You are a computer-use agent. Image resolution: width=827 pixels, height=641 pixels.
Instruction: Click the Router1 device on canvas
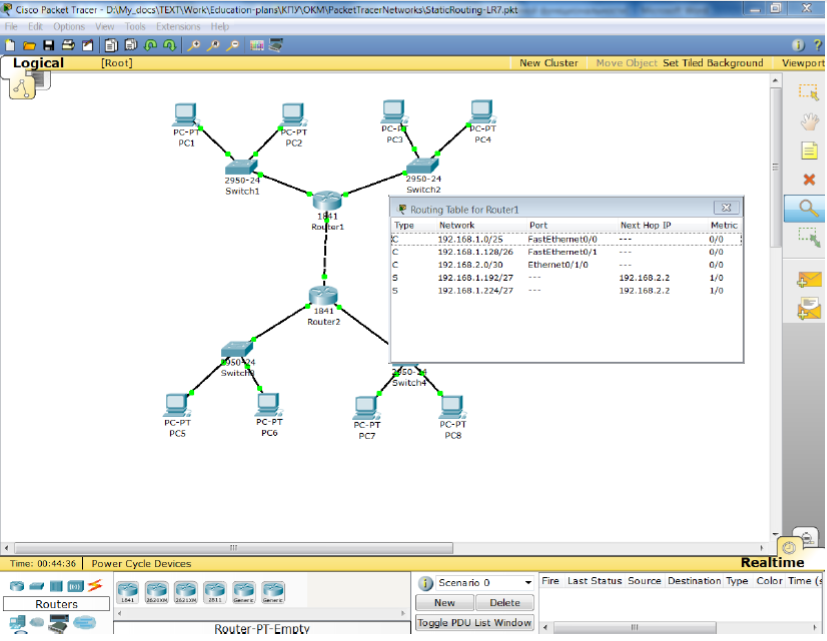(x=327, y=201)
